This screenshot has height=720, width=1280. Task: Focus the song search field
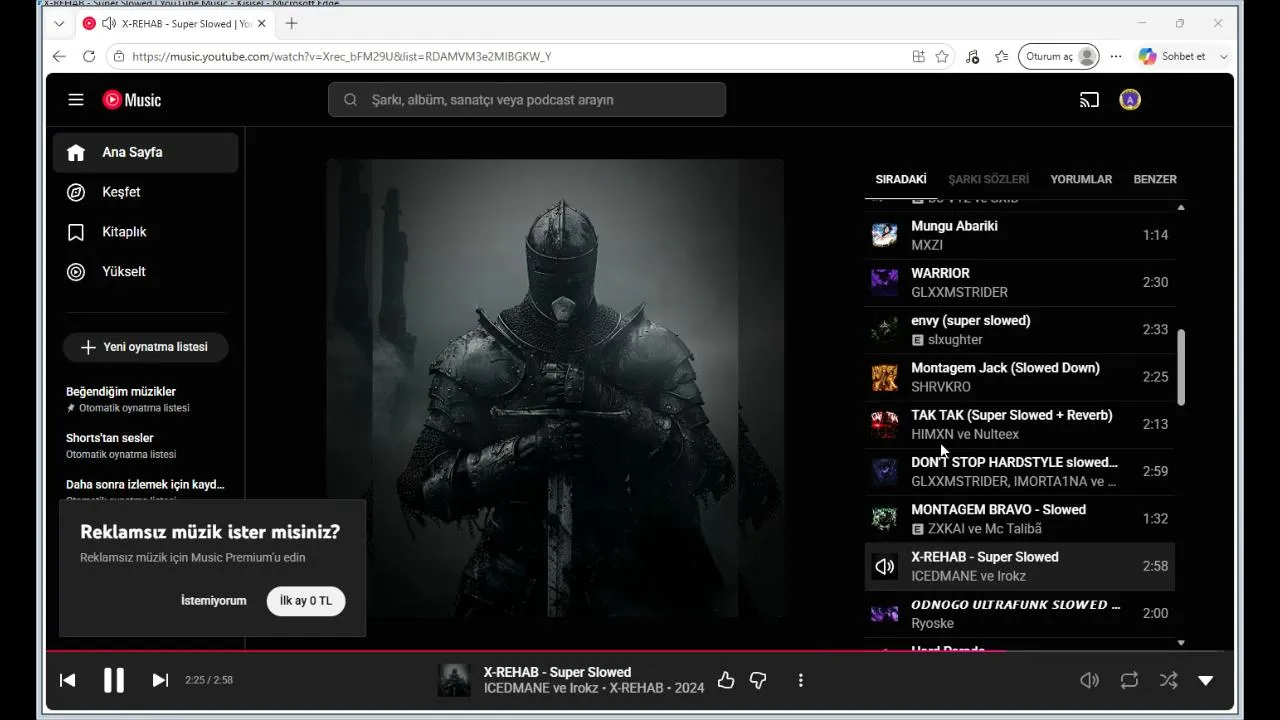pos(527,100)
